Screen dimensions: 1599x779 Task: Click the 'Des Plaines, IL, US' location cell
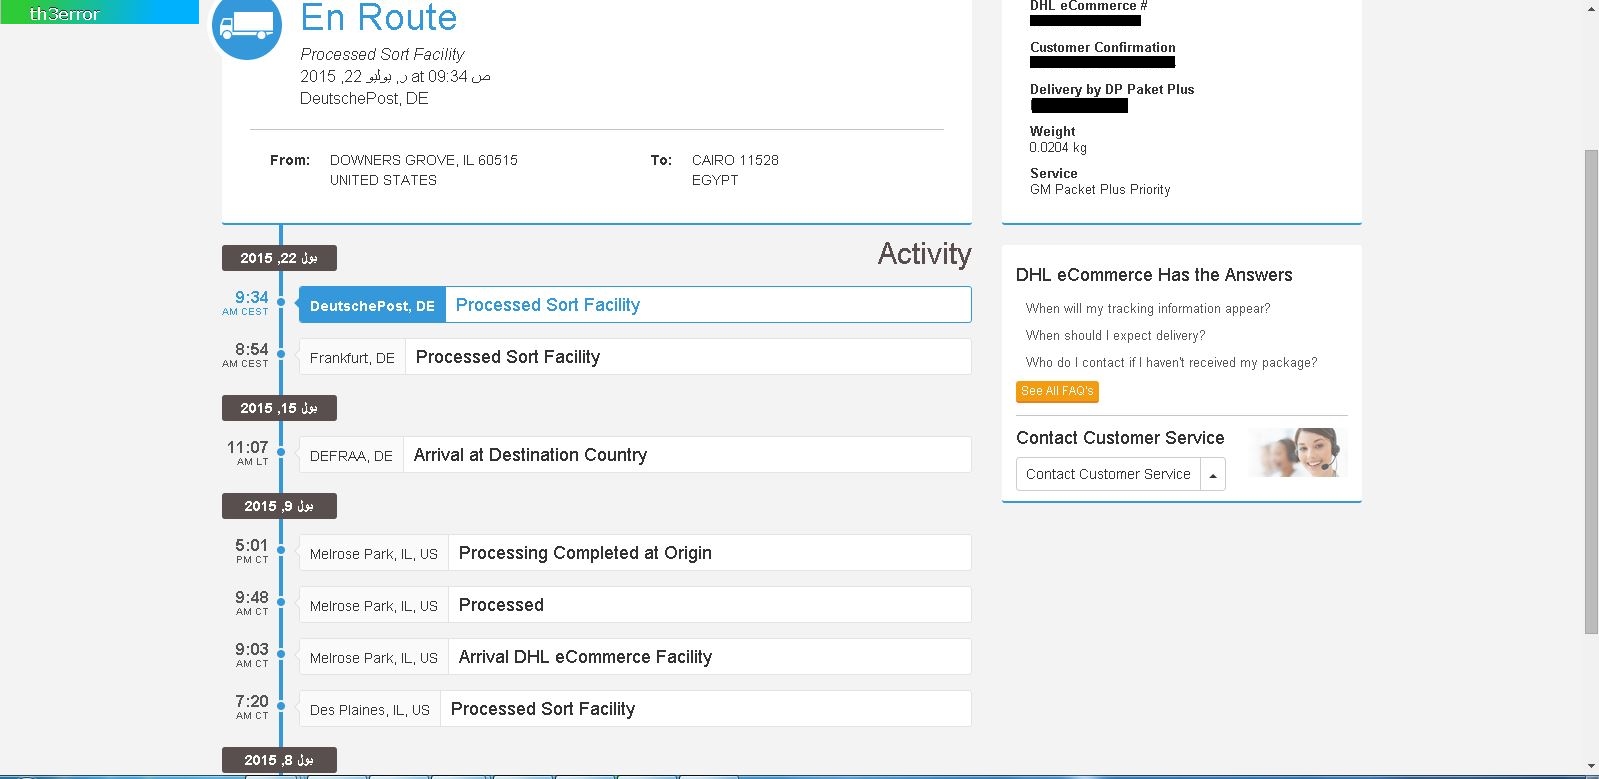coord(370,710)
